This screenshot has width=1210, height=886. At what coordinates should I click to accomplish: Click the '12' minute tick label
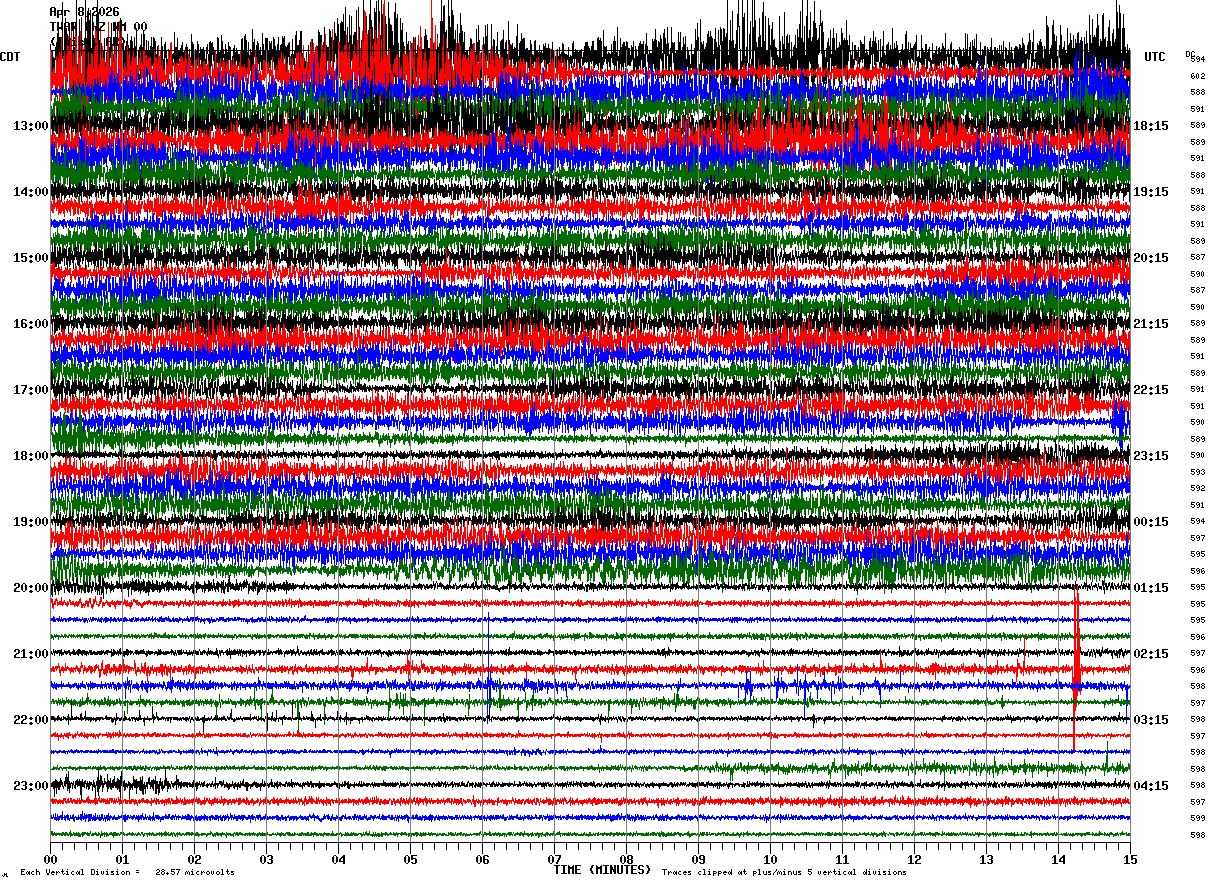(x=914, y=860)
